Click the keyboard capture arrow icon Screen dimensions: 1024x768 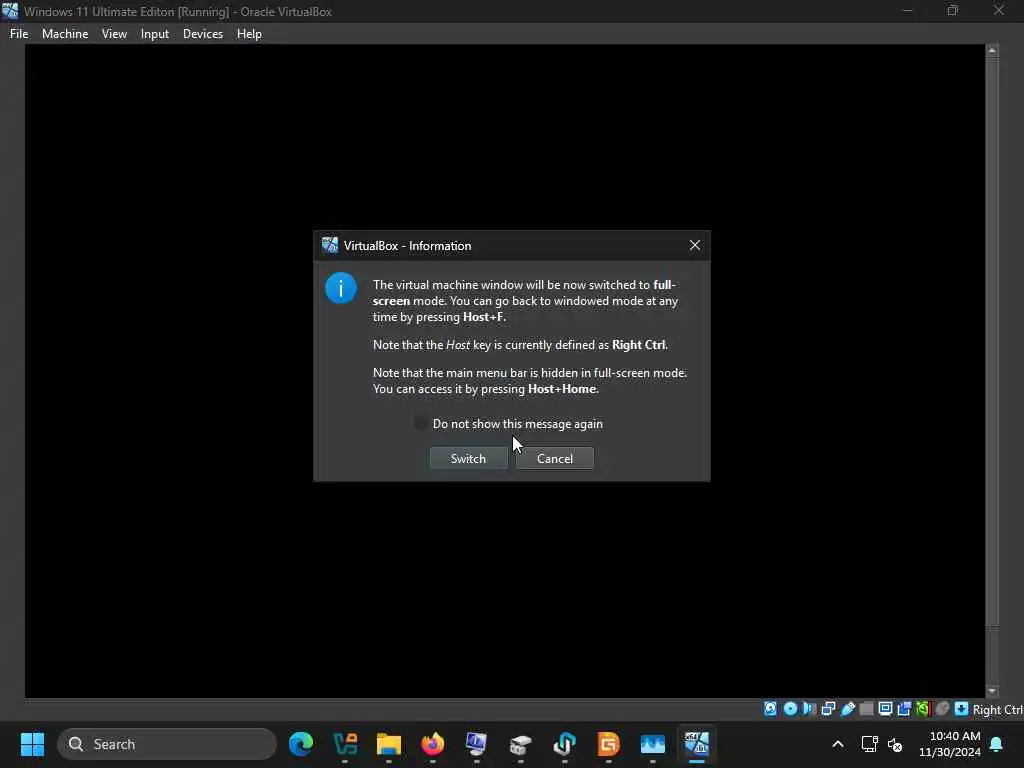[x=961, y=709]
